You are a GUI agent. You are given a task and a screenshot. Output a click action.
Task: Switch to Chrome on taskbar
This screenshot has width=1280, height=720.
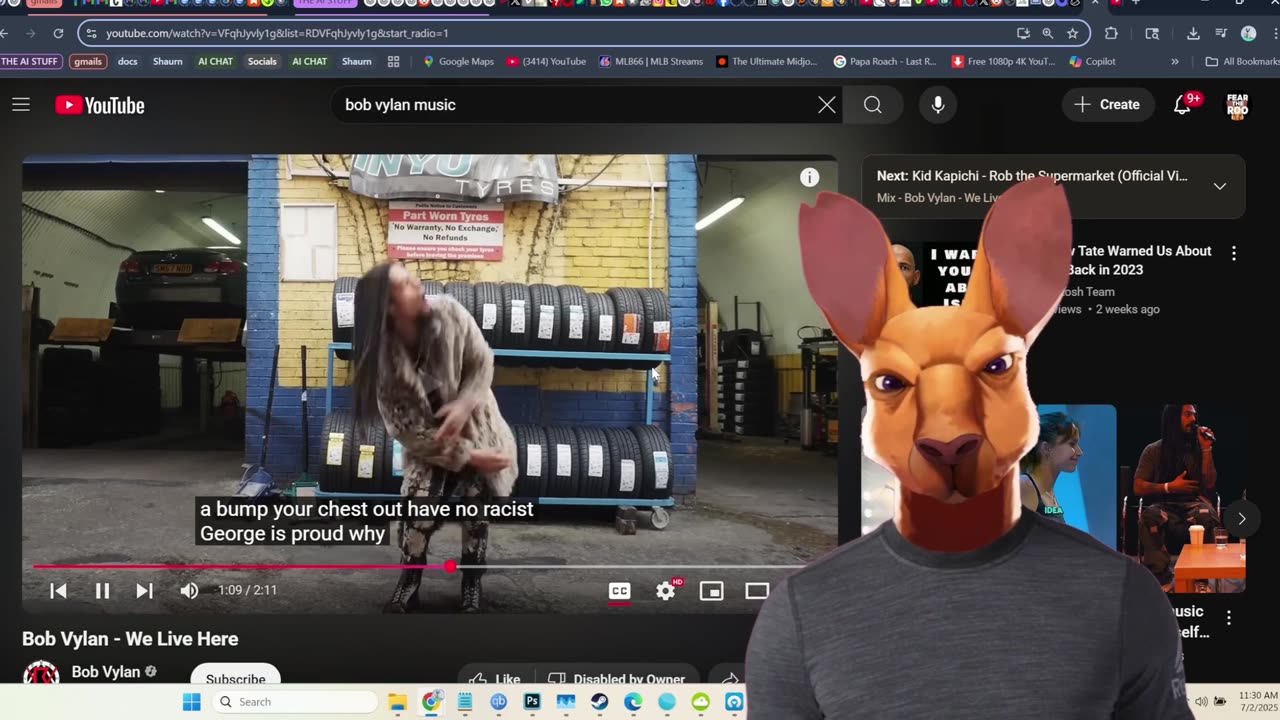click(x=431, y=701)
